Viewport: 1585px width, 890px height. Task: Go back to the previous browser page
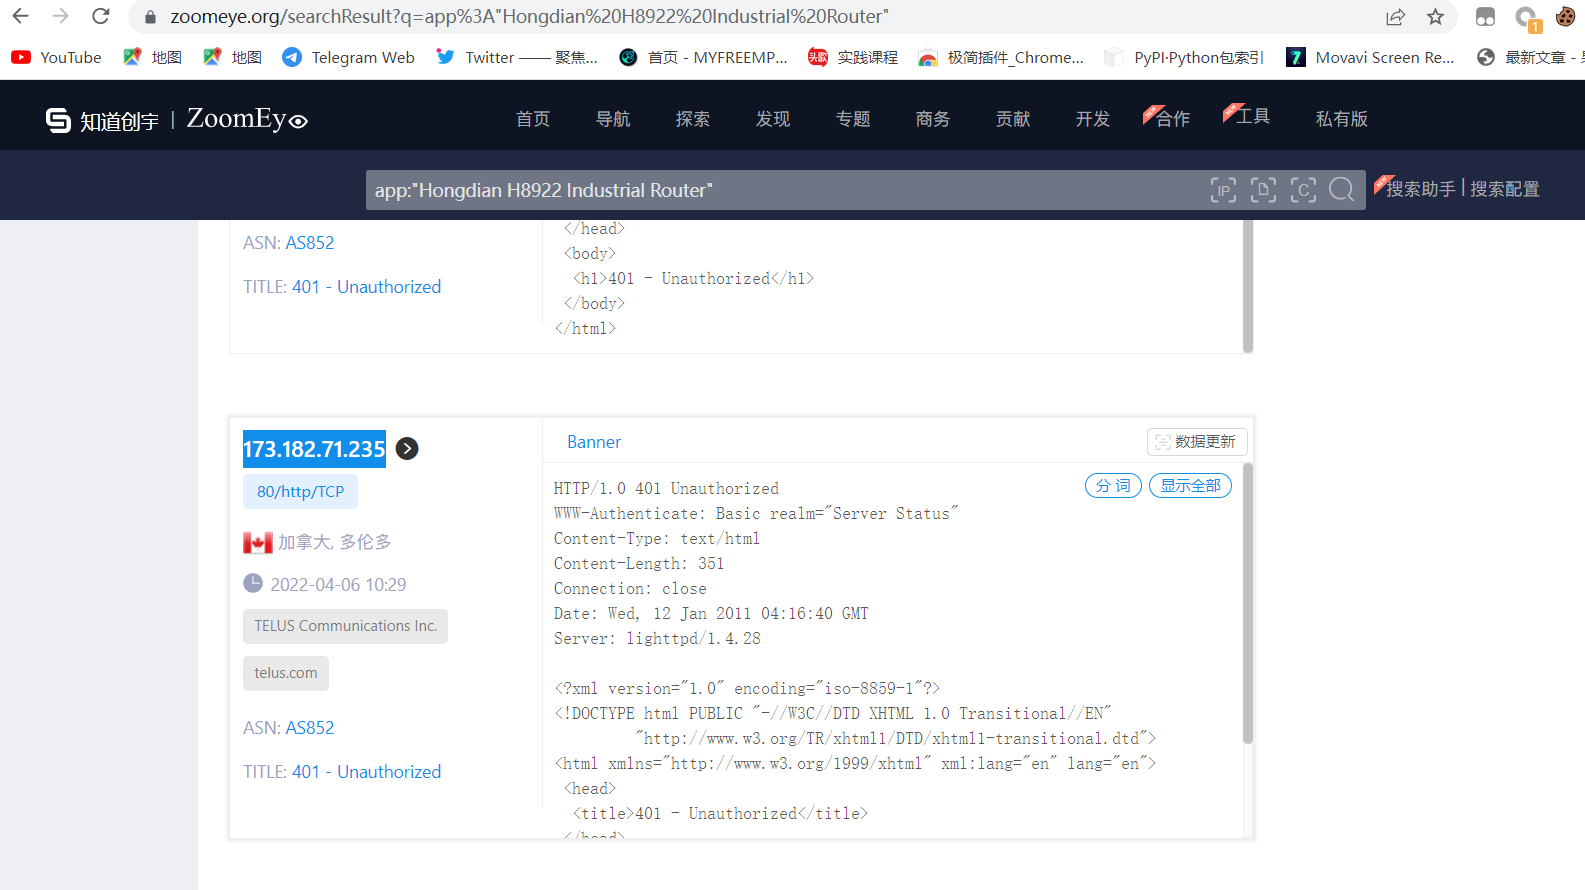coord(20,16)
